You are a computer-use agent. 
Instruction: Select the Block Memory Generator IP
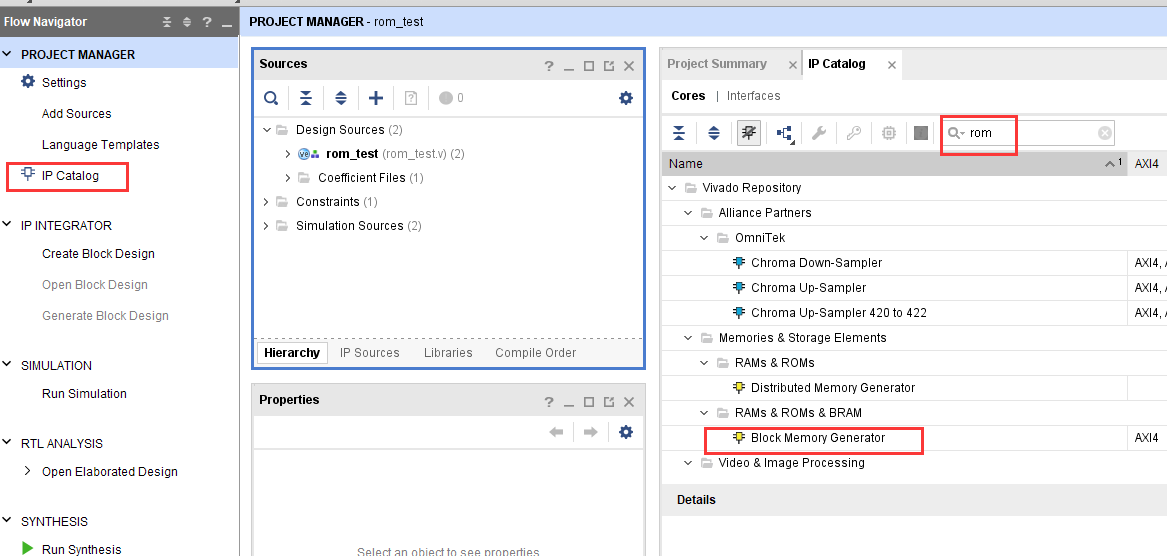[x=818, y=438]
